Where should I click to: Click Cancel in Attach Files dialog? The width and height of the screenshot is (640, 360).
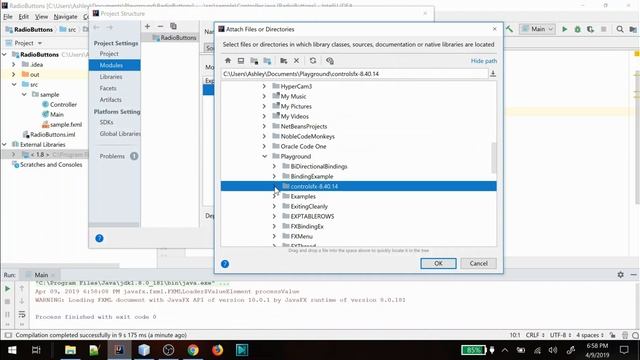coord(478,263)
